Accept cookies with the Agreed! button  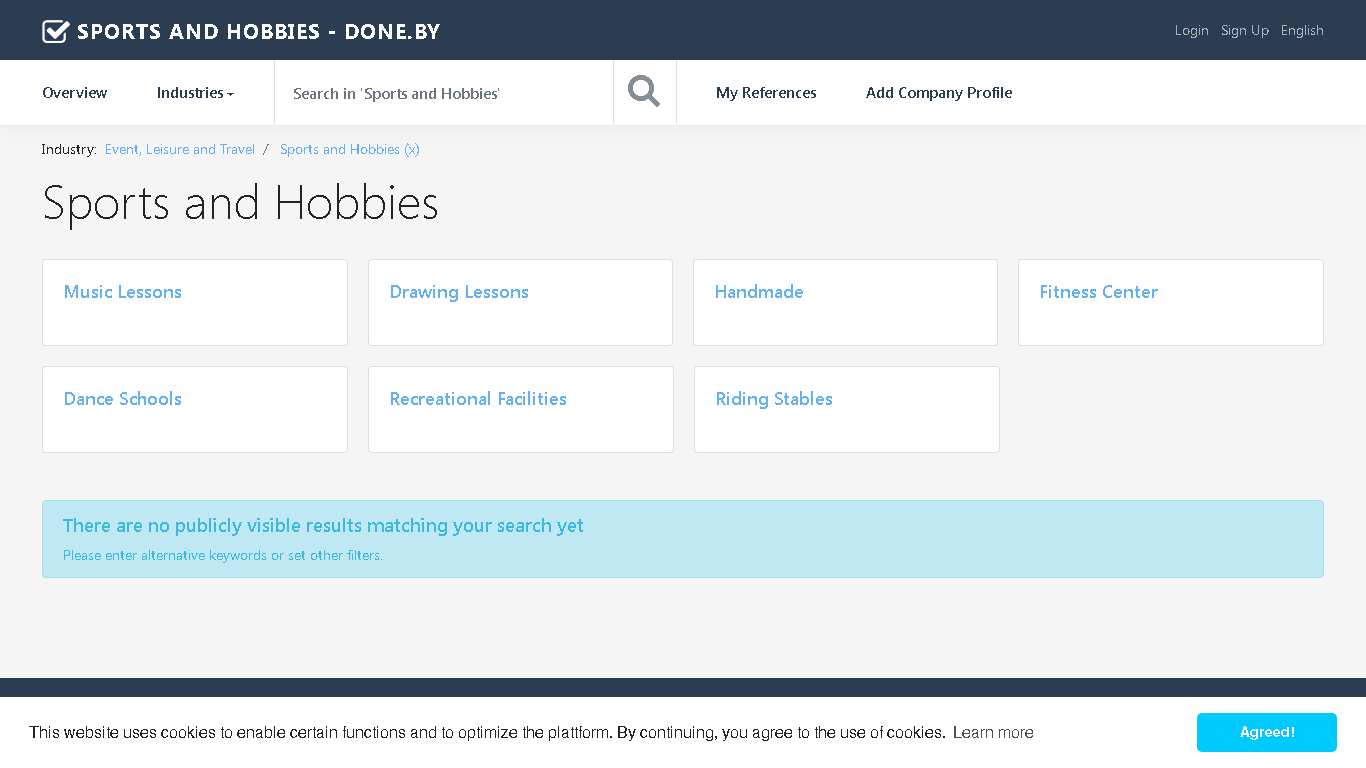point(1267,732)
